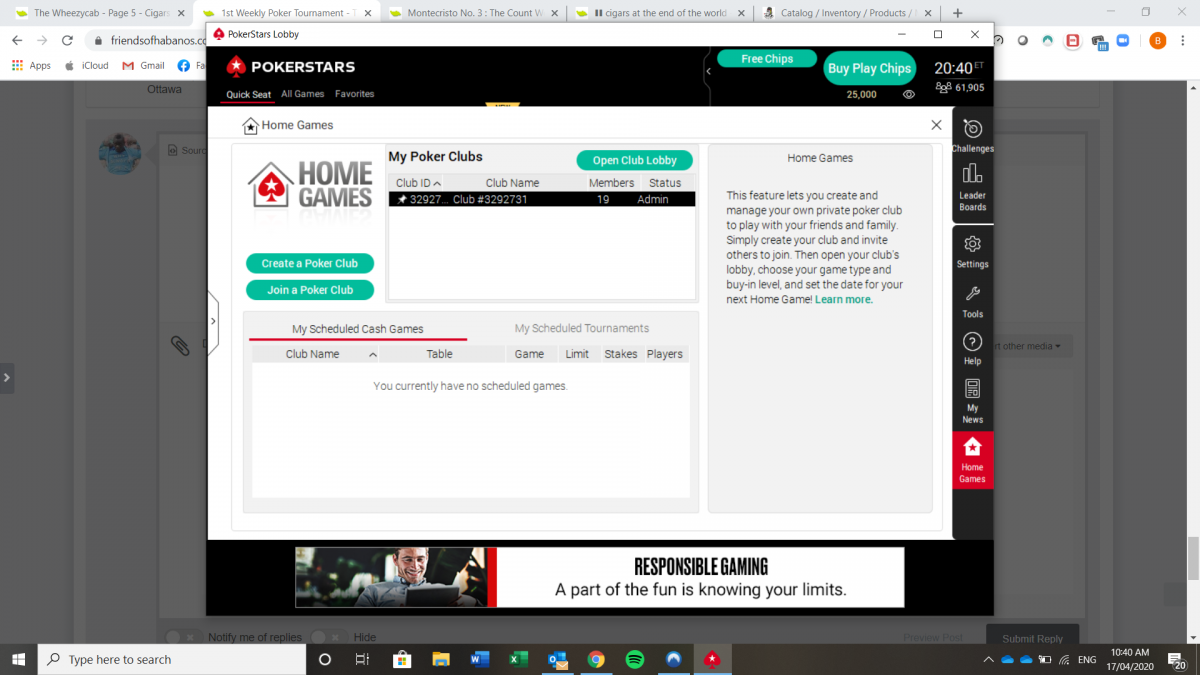1200x675 pixels.
Task: Click the red PDF extension icon in Chrome
Action: [1073, 41]
